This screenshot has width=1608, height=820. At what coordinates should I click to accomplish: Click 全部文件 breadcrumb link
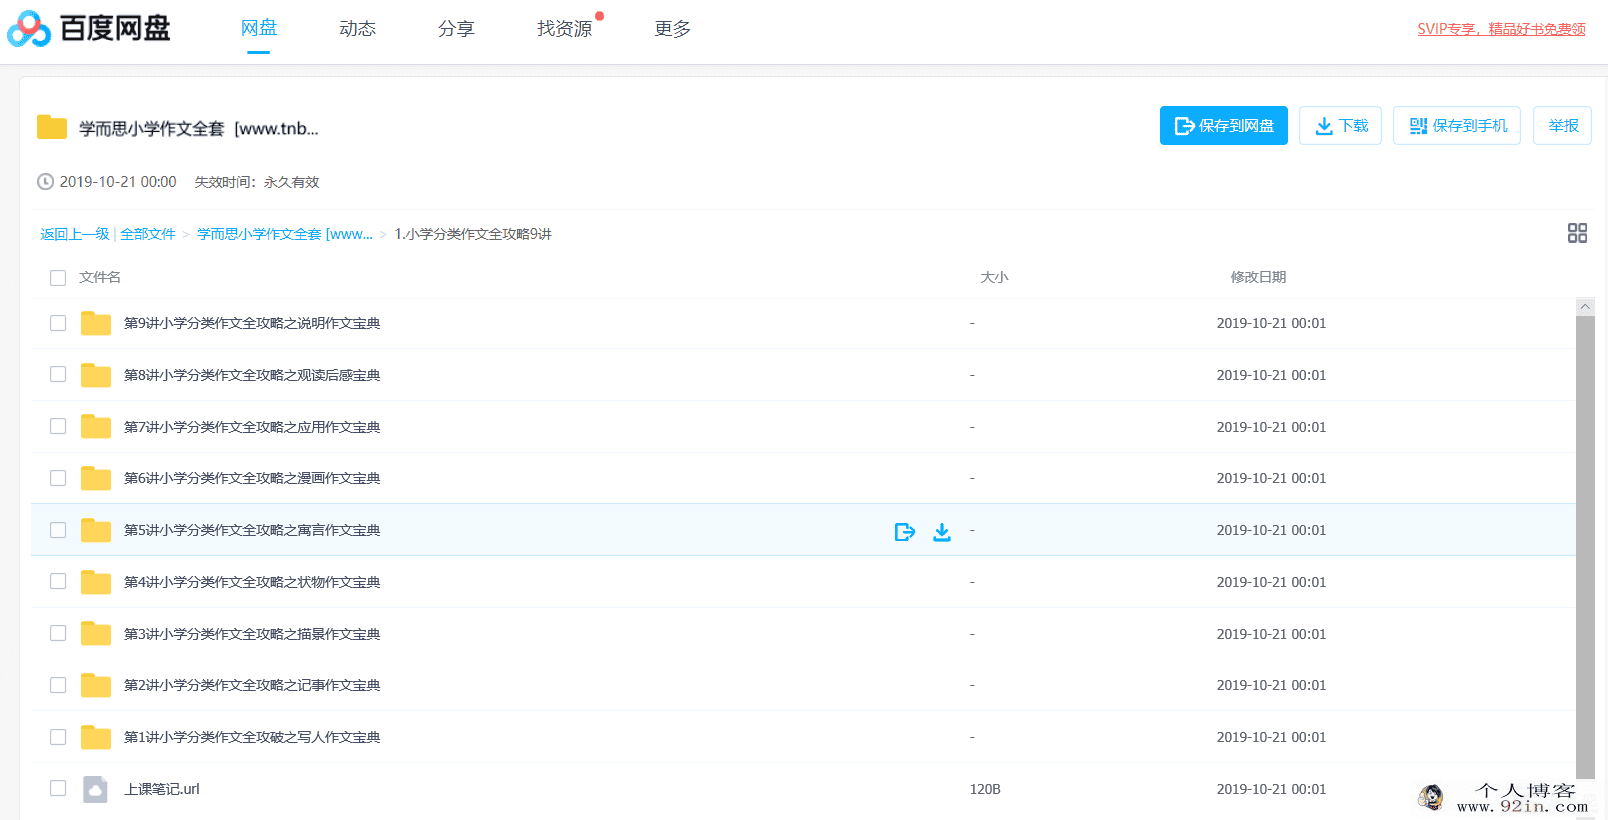(x=148, y=234)
